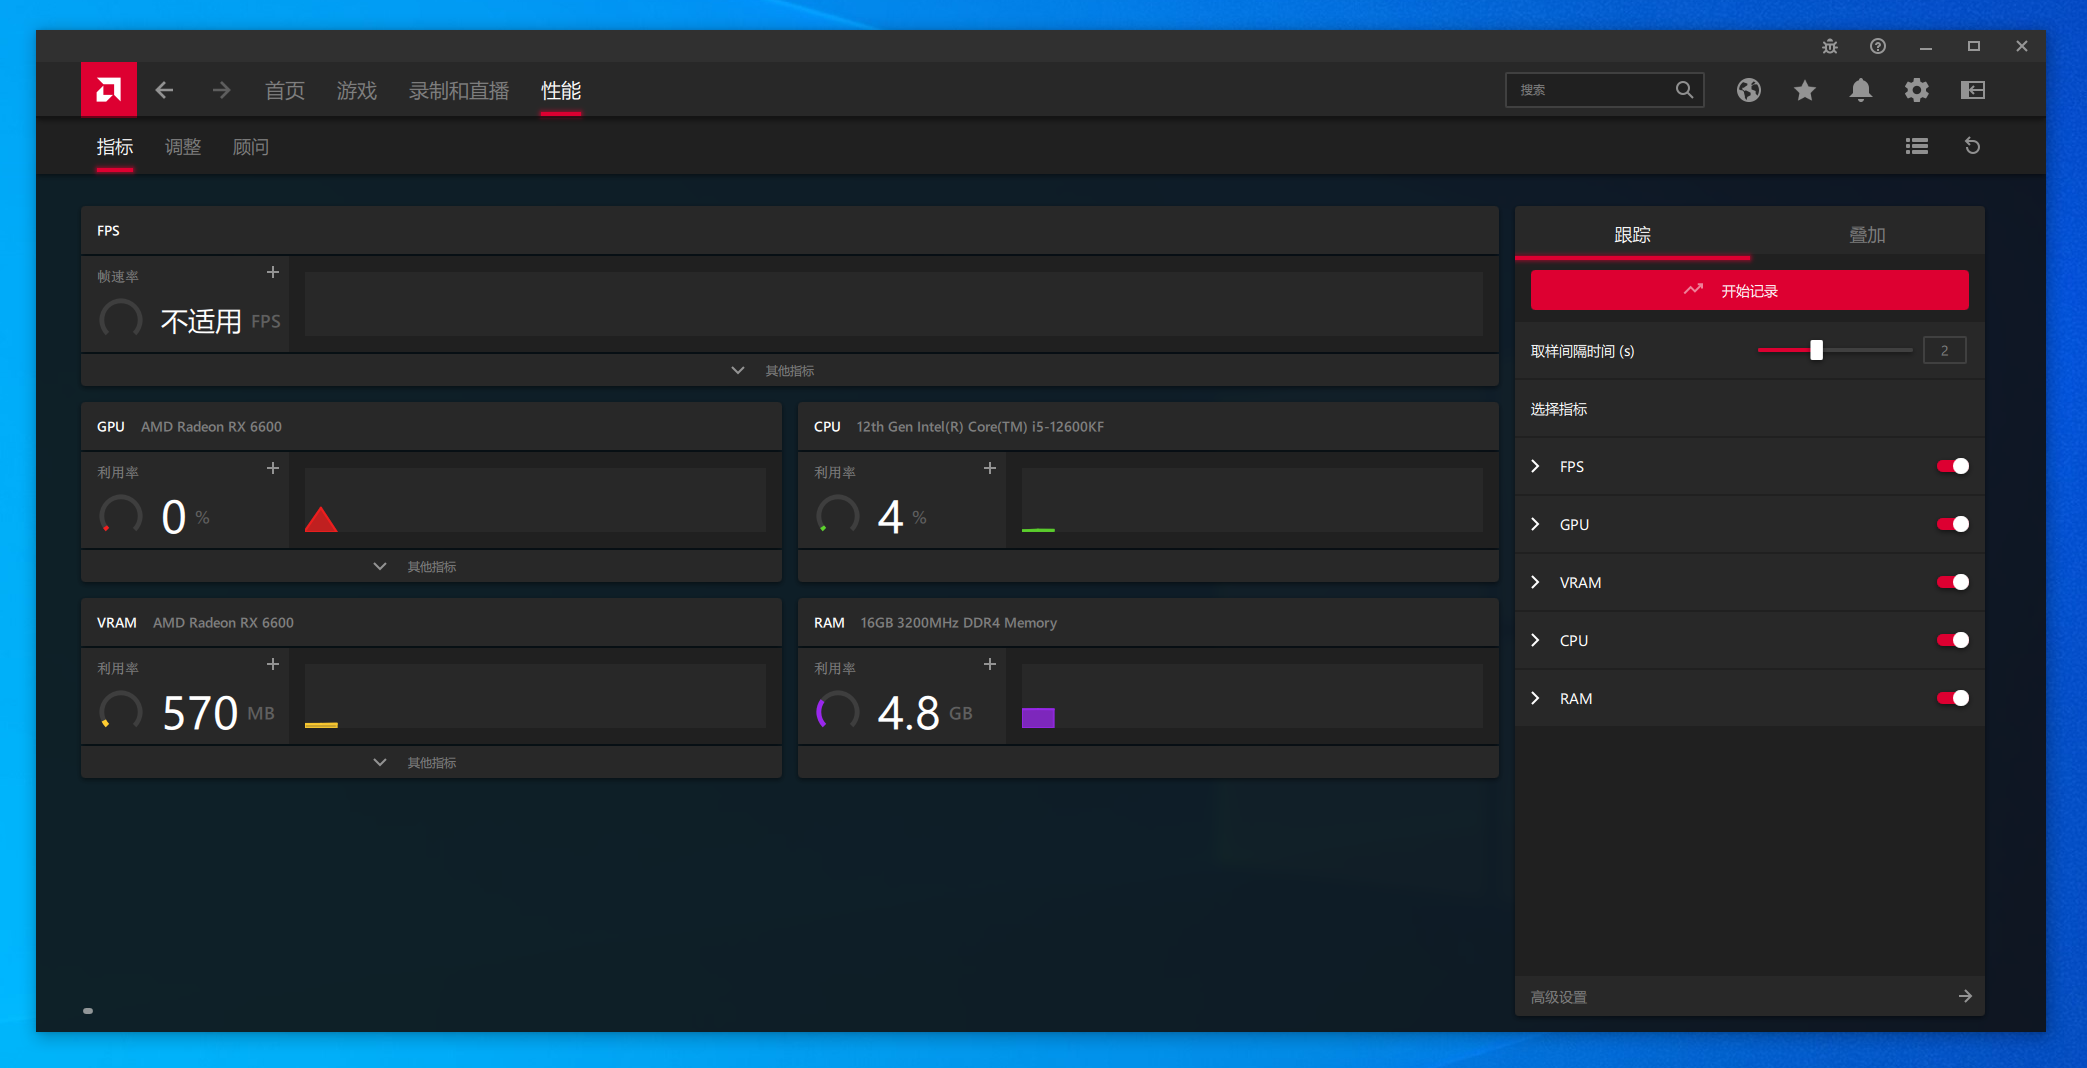The height and width of the screenshot is (1068, 2087).
Task: Expand GPU metric options chevron
Action: pyautogui.click(x=1536, y=524)
